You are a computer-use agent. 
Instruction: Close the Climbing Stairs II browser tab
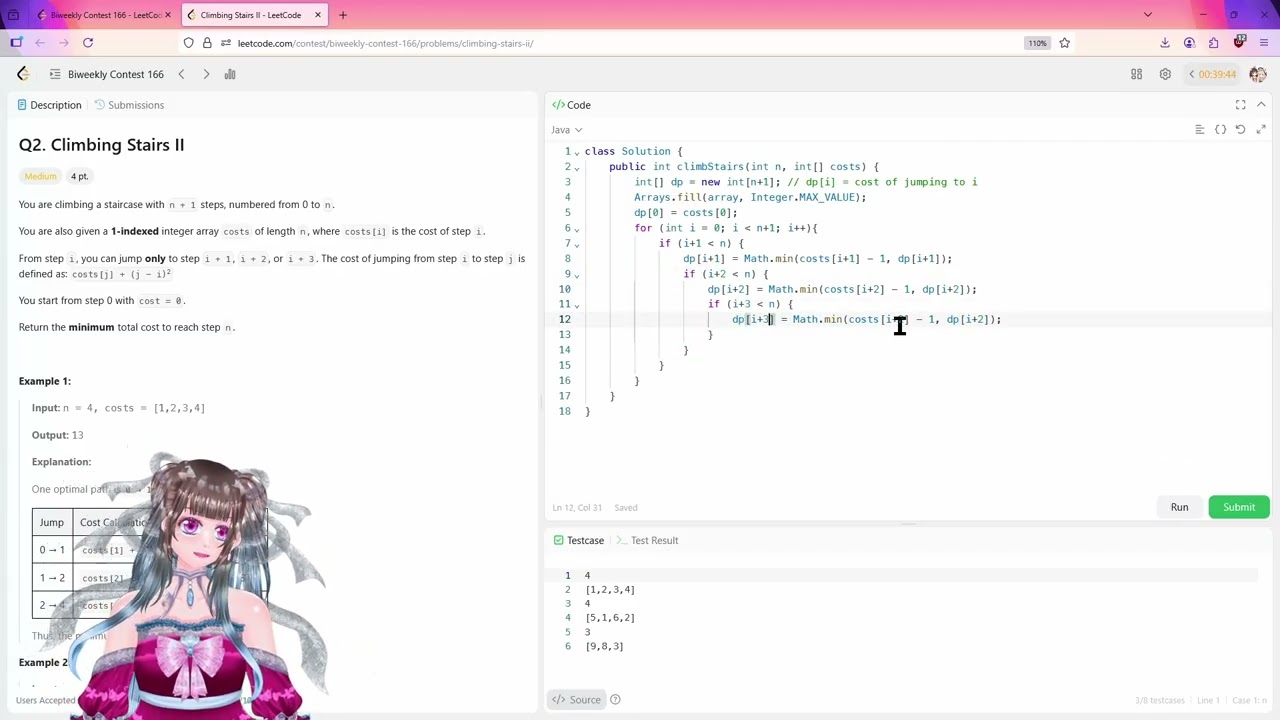point(318,15)
